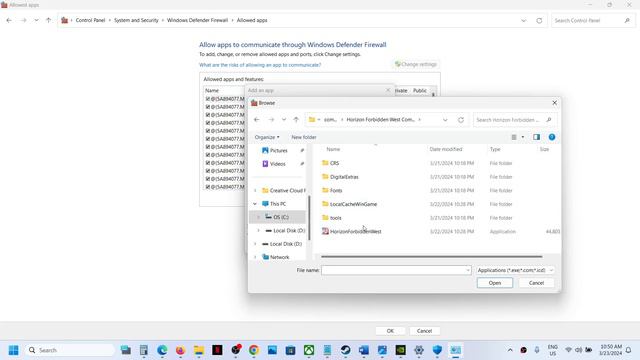Open recent locations dropdown in Browse dialog
Image resolution: width=640 pixels, height=360 pixels.
[x=284, y=120]
